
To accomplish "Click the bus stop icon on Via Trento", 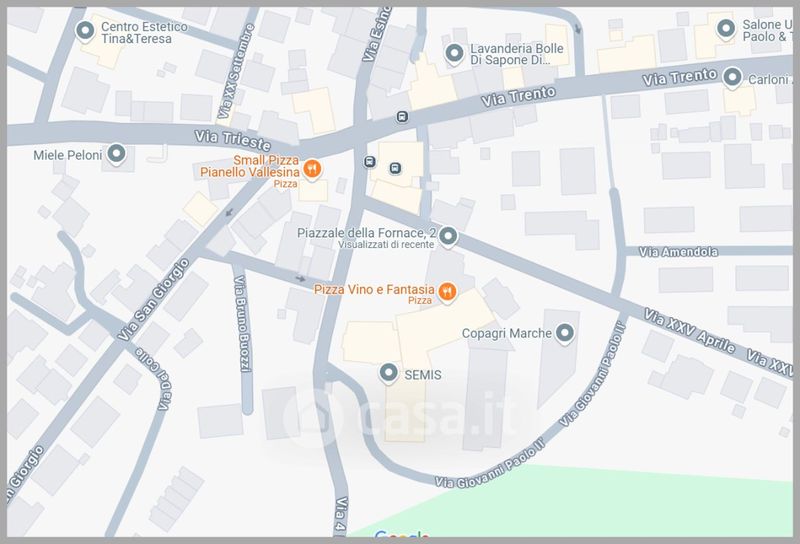I will click(x=402, y=117).
